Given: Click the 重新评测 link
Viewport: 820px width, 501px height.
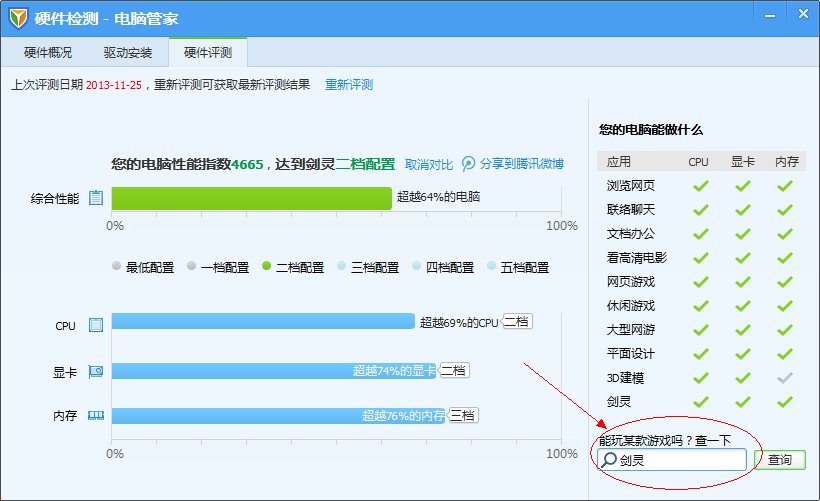Looking at the screenshot, I should 349,85.
